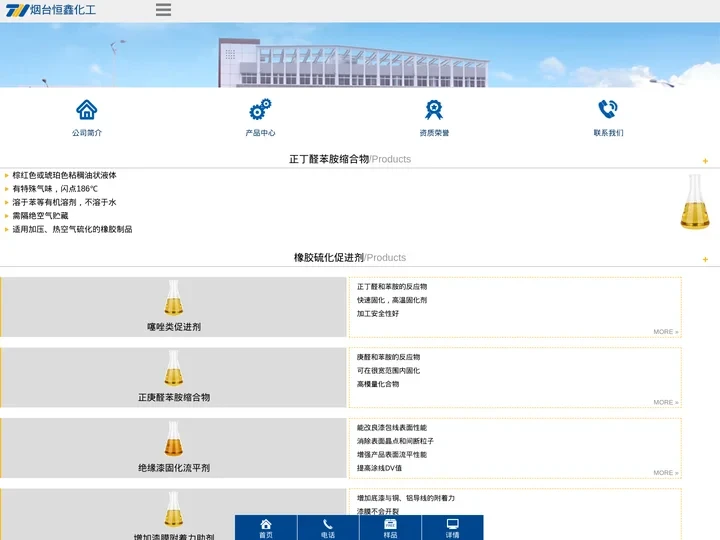This screenshot has height=540, width=720.
Task: Click the 资质荣誉 label
Action: coord(434,133)
